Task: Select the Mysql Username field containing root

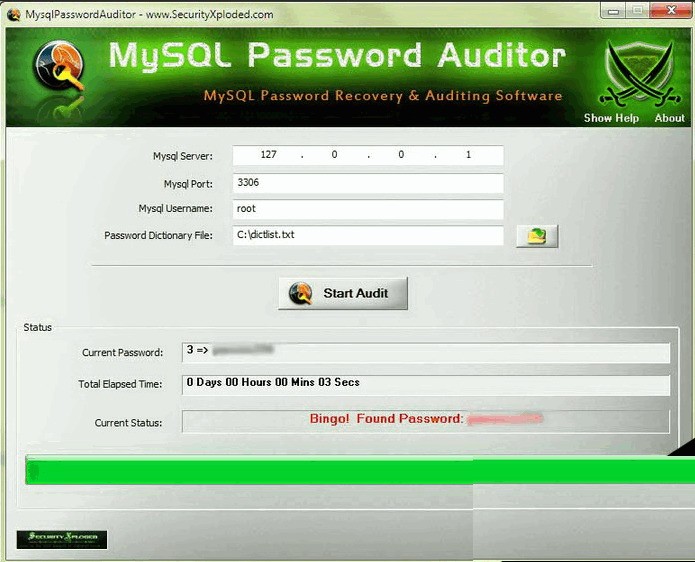Action: point(368,209)
